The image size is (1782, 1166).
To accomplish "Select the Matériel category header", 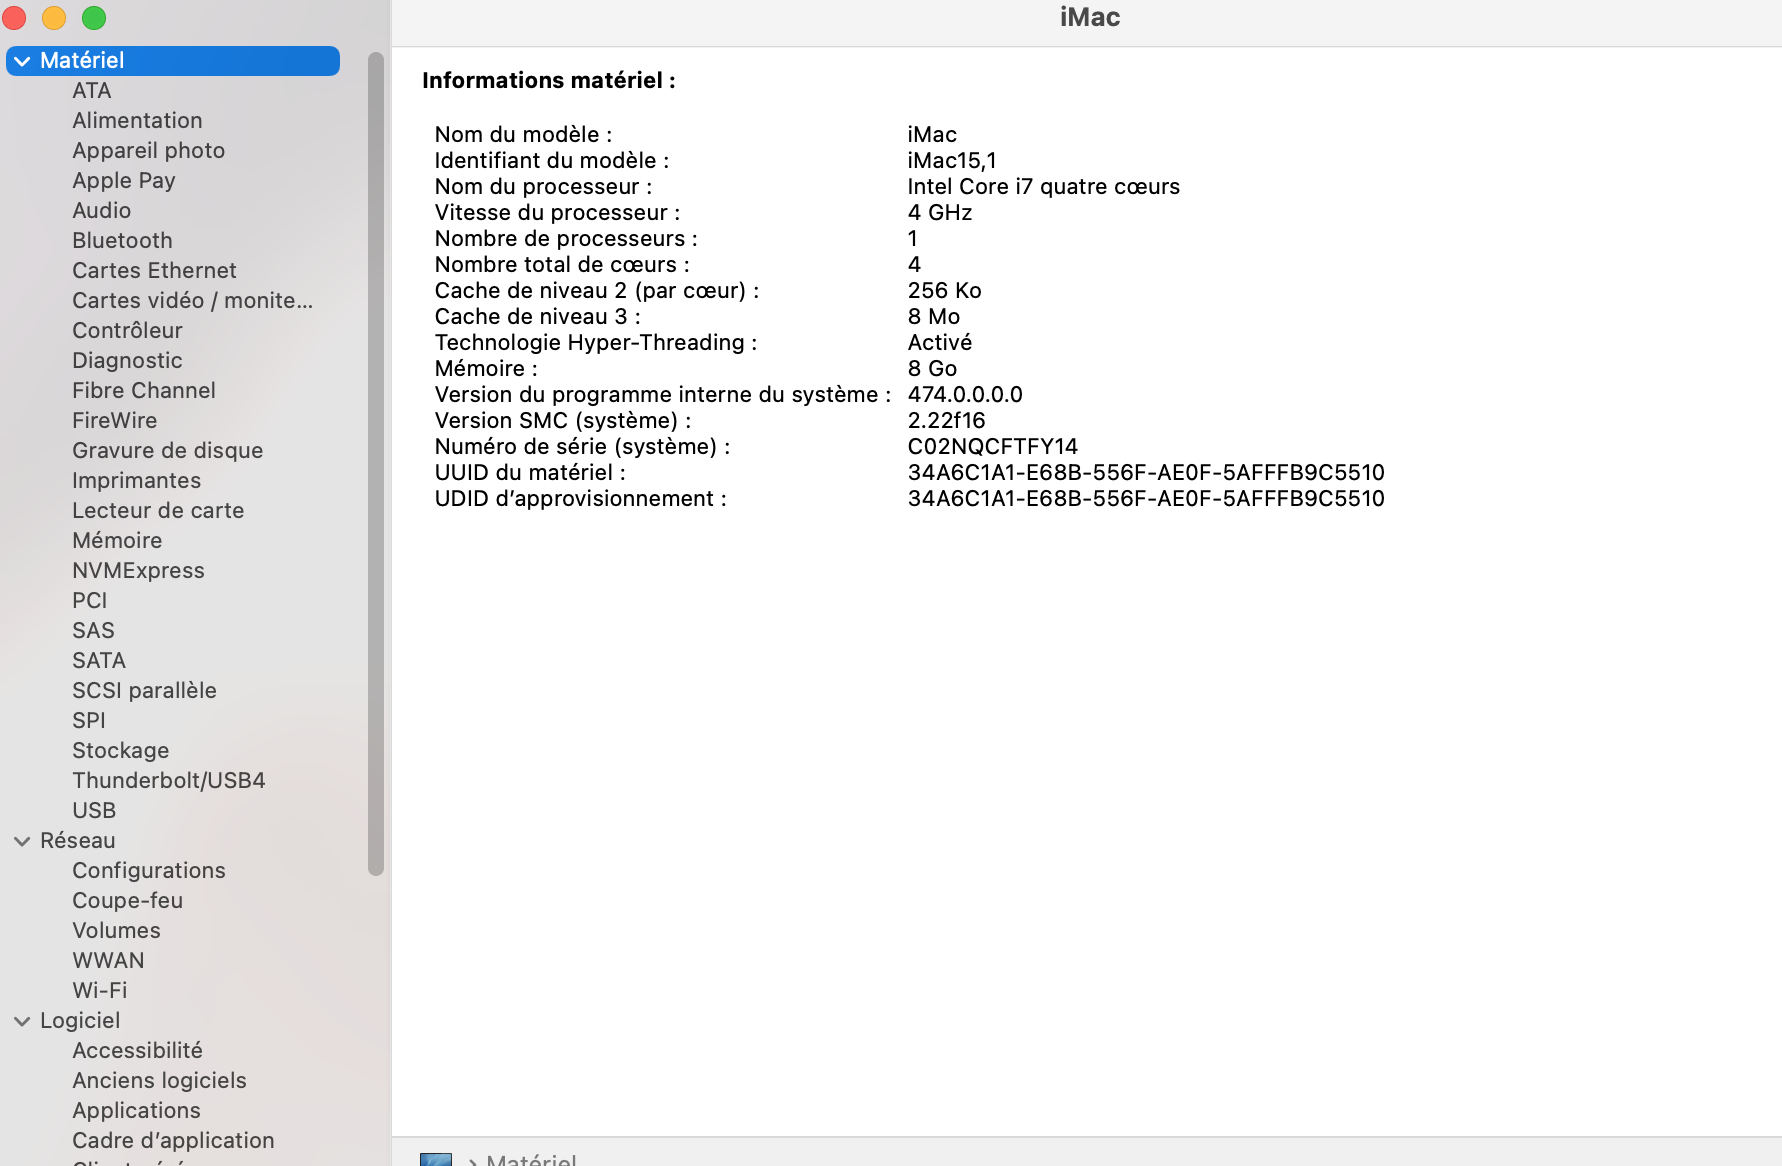I will click(173, 61).
